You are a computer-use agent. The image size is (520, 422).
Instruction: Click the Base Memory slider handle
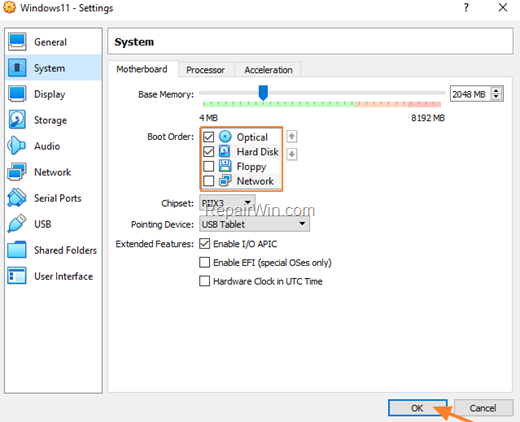(x=263, y=93)
